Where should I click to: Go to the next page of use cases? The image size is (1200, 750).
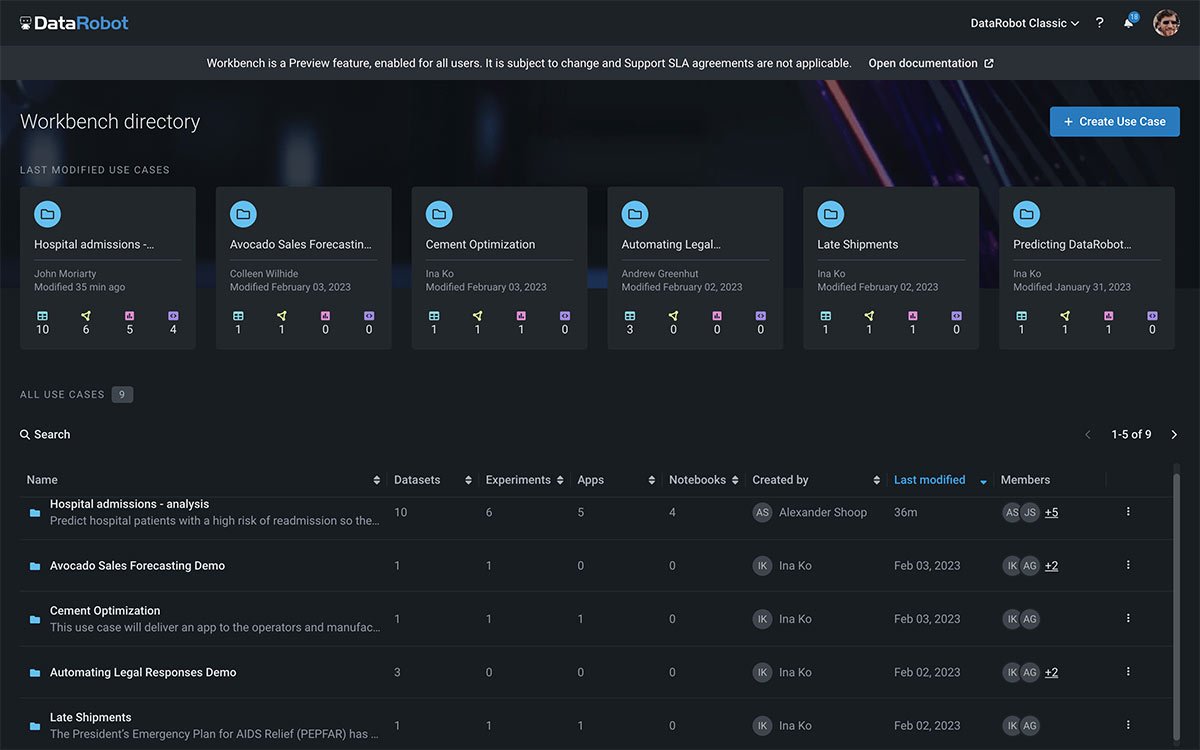(x=1174, y=434)
